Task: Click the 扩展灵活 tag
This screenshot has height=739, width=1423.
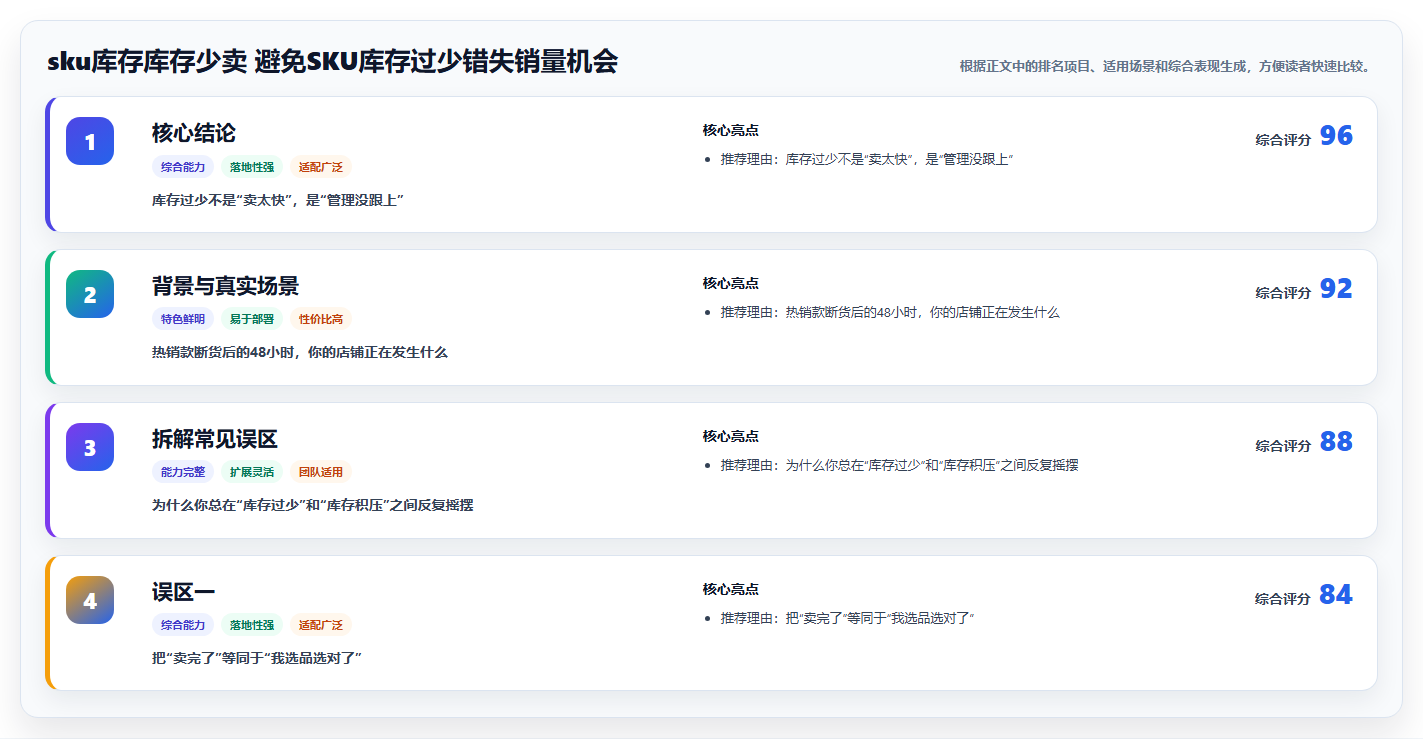Action: (252, 472)
